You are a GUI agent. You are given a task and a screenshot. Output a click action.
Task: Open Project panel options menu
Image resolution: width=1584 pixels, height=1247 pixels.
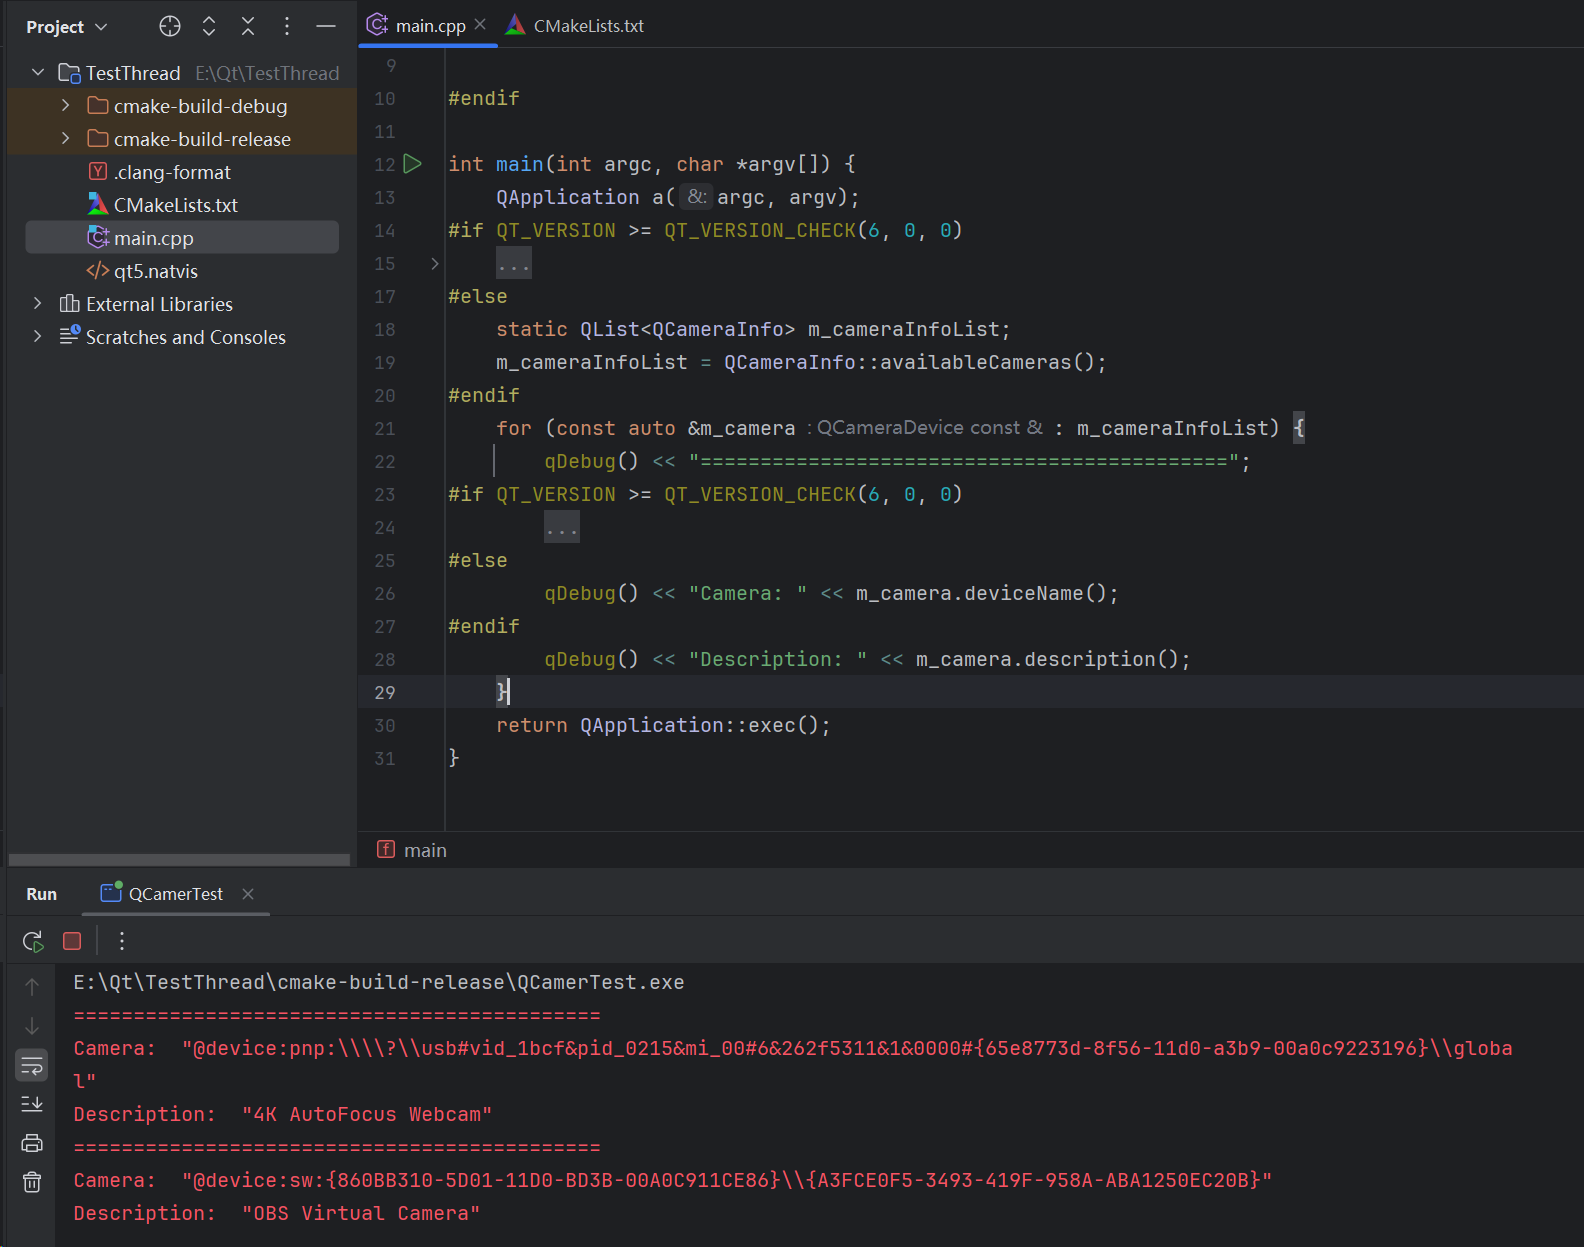point(287,27)
